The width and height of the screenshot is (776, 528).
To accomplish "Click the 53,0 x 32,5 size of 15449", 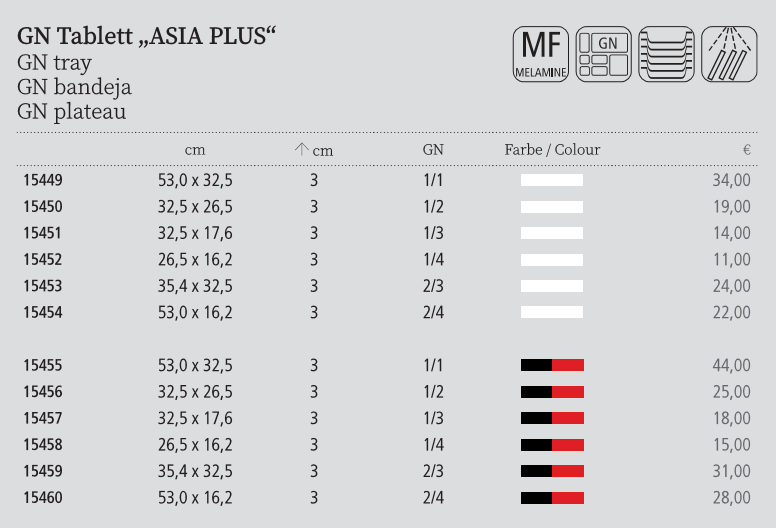I will click(195, 181).
